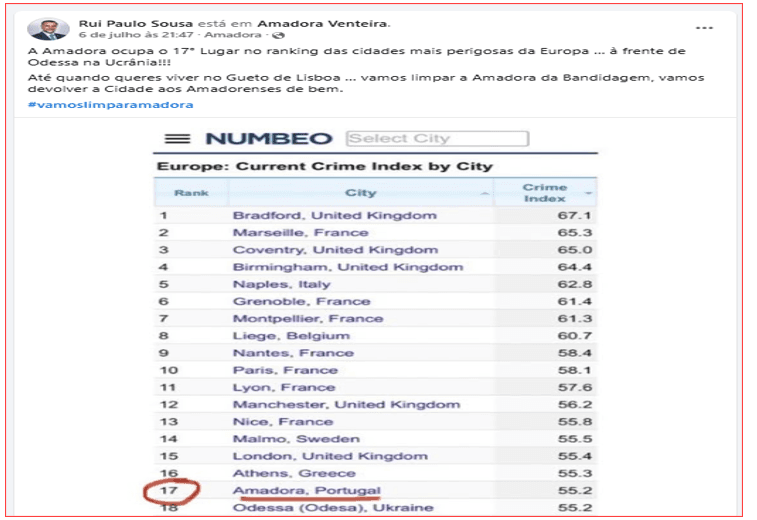Click the Odessa (Odesa), Ukraine link
The width and height of the screenshot is (757, 520).
tap(333, 507)
